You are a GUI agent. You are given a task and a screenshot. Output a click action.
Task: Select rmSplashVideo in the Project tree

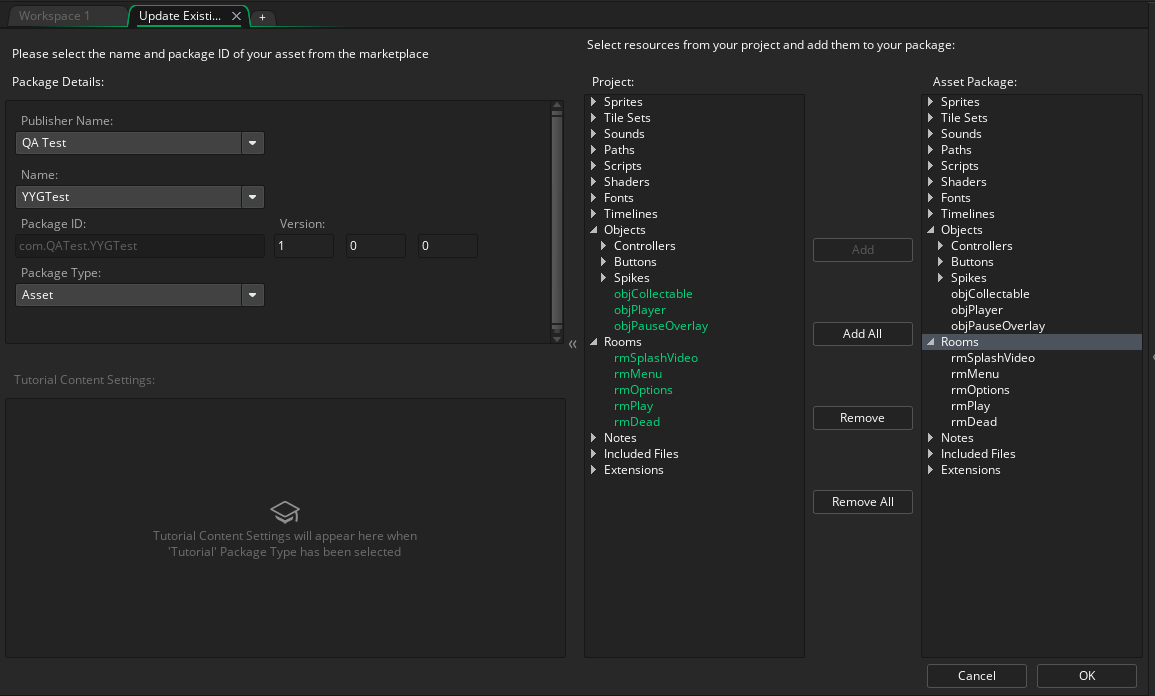(656, 358)
